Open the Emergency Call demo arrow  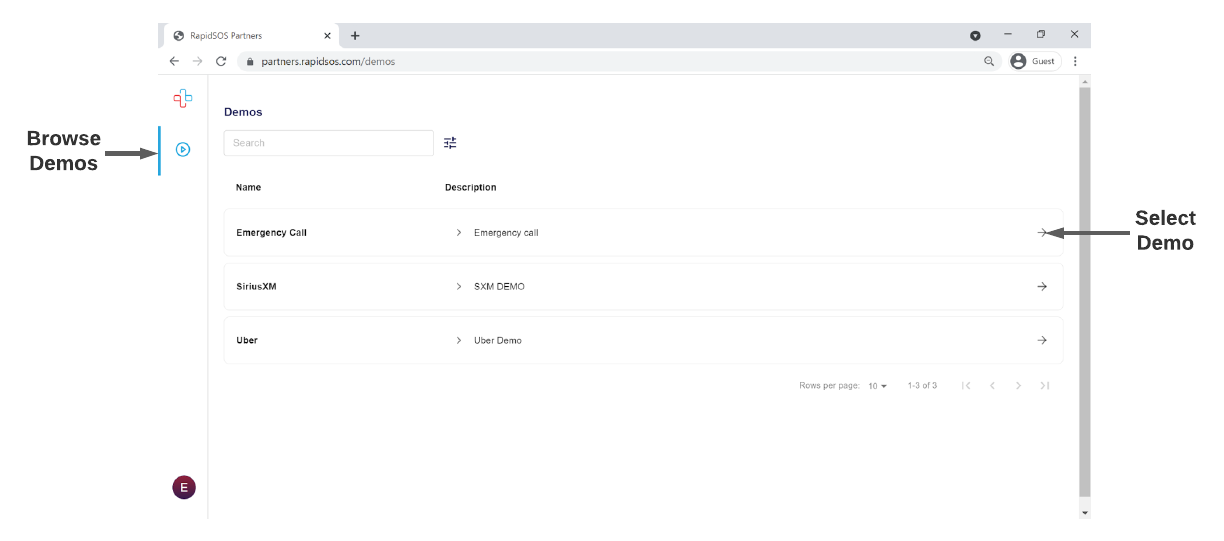coord(1042,232)
